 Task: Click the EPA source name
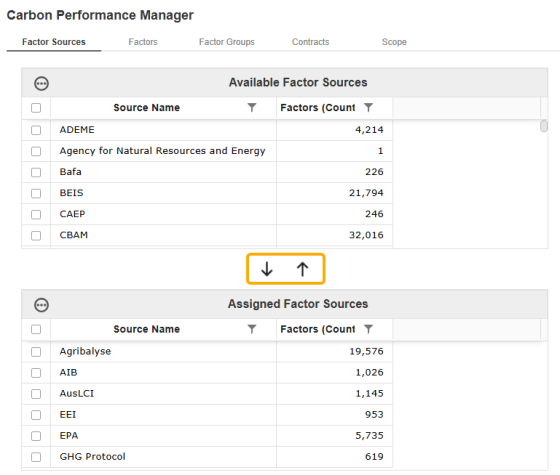coord(69,436)
